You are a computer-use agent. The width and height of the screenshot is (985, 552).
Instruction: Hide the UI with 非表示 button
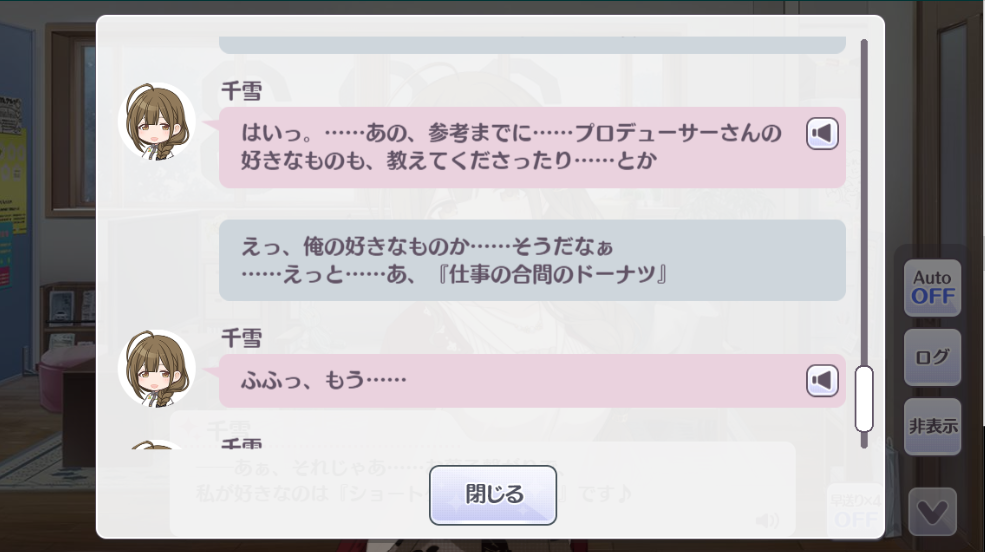point(932,426)
